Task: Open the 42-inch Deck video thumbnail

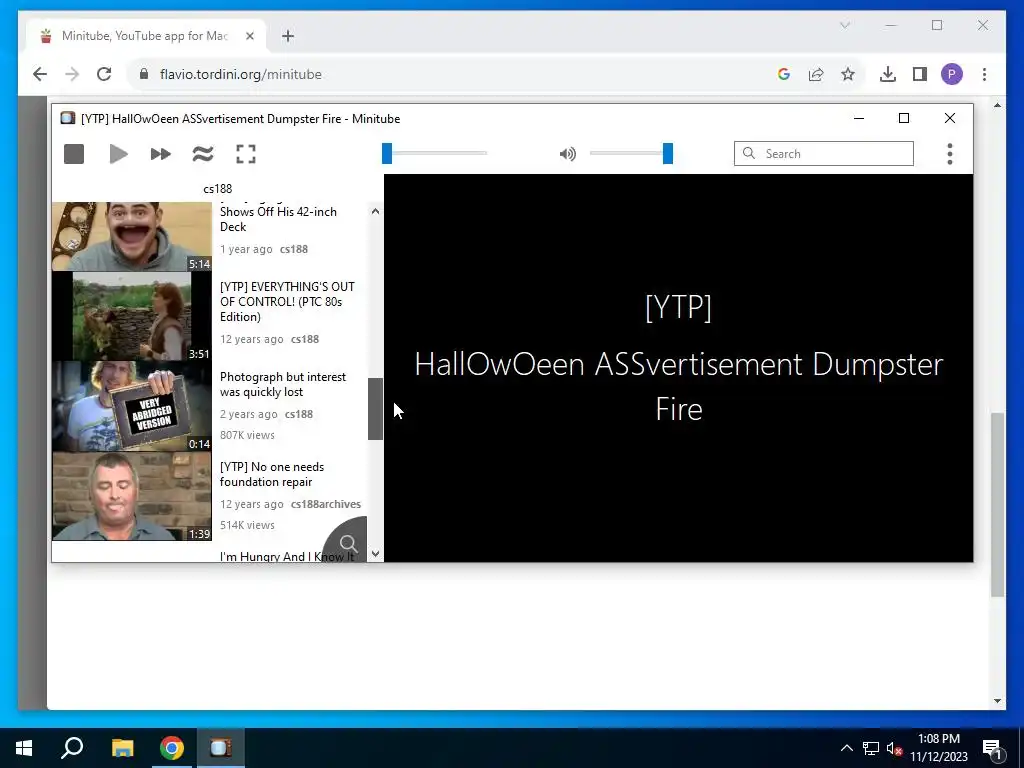Action: [132, 236]
